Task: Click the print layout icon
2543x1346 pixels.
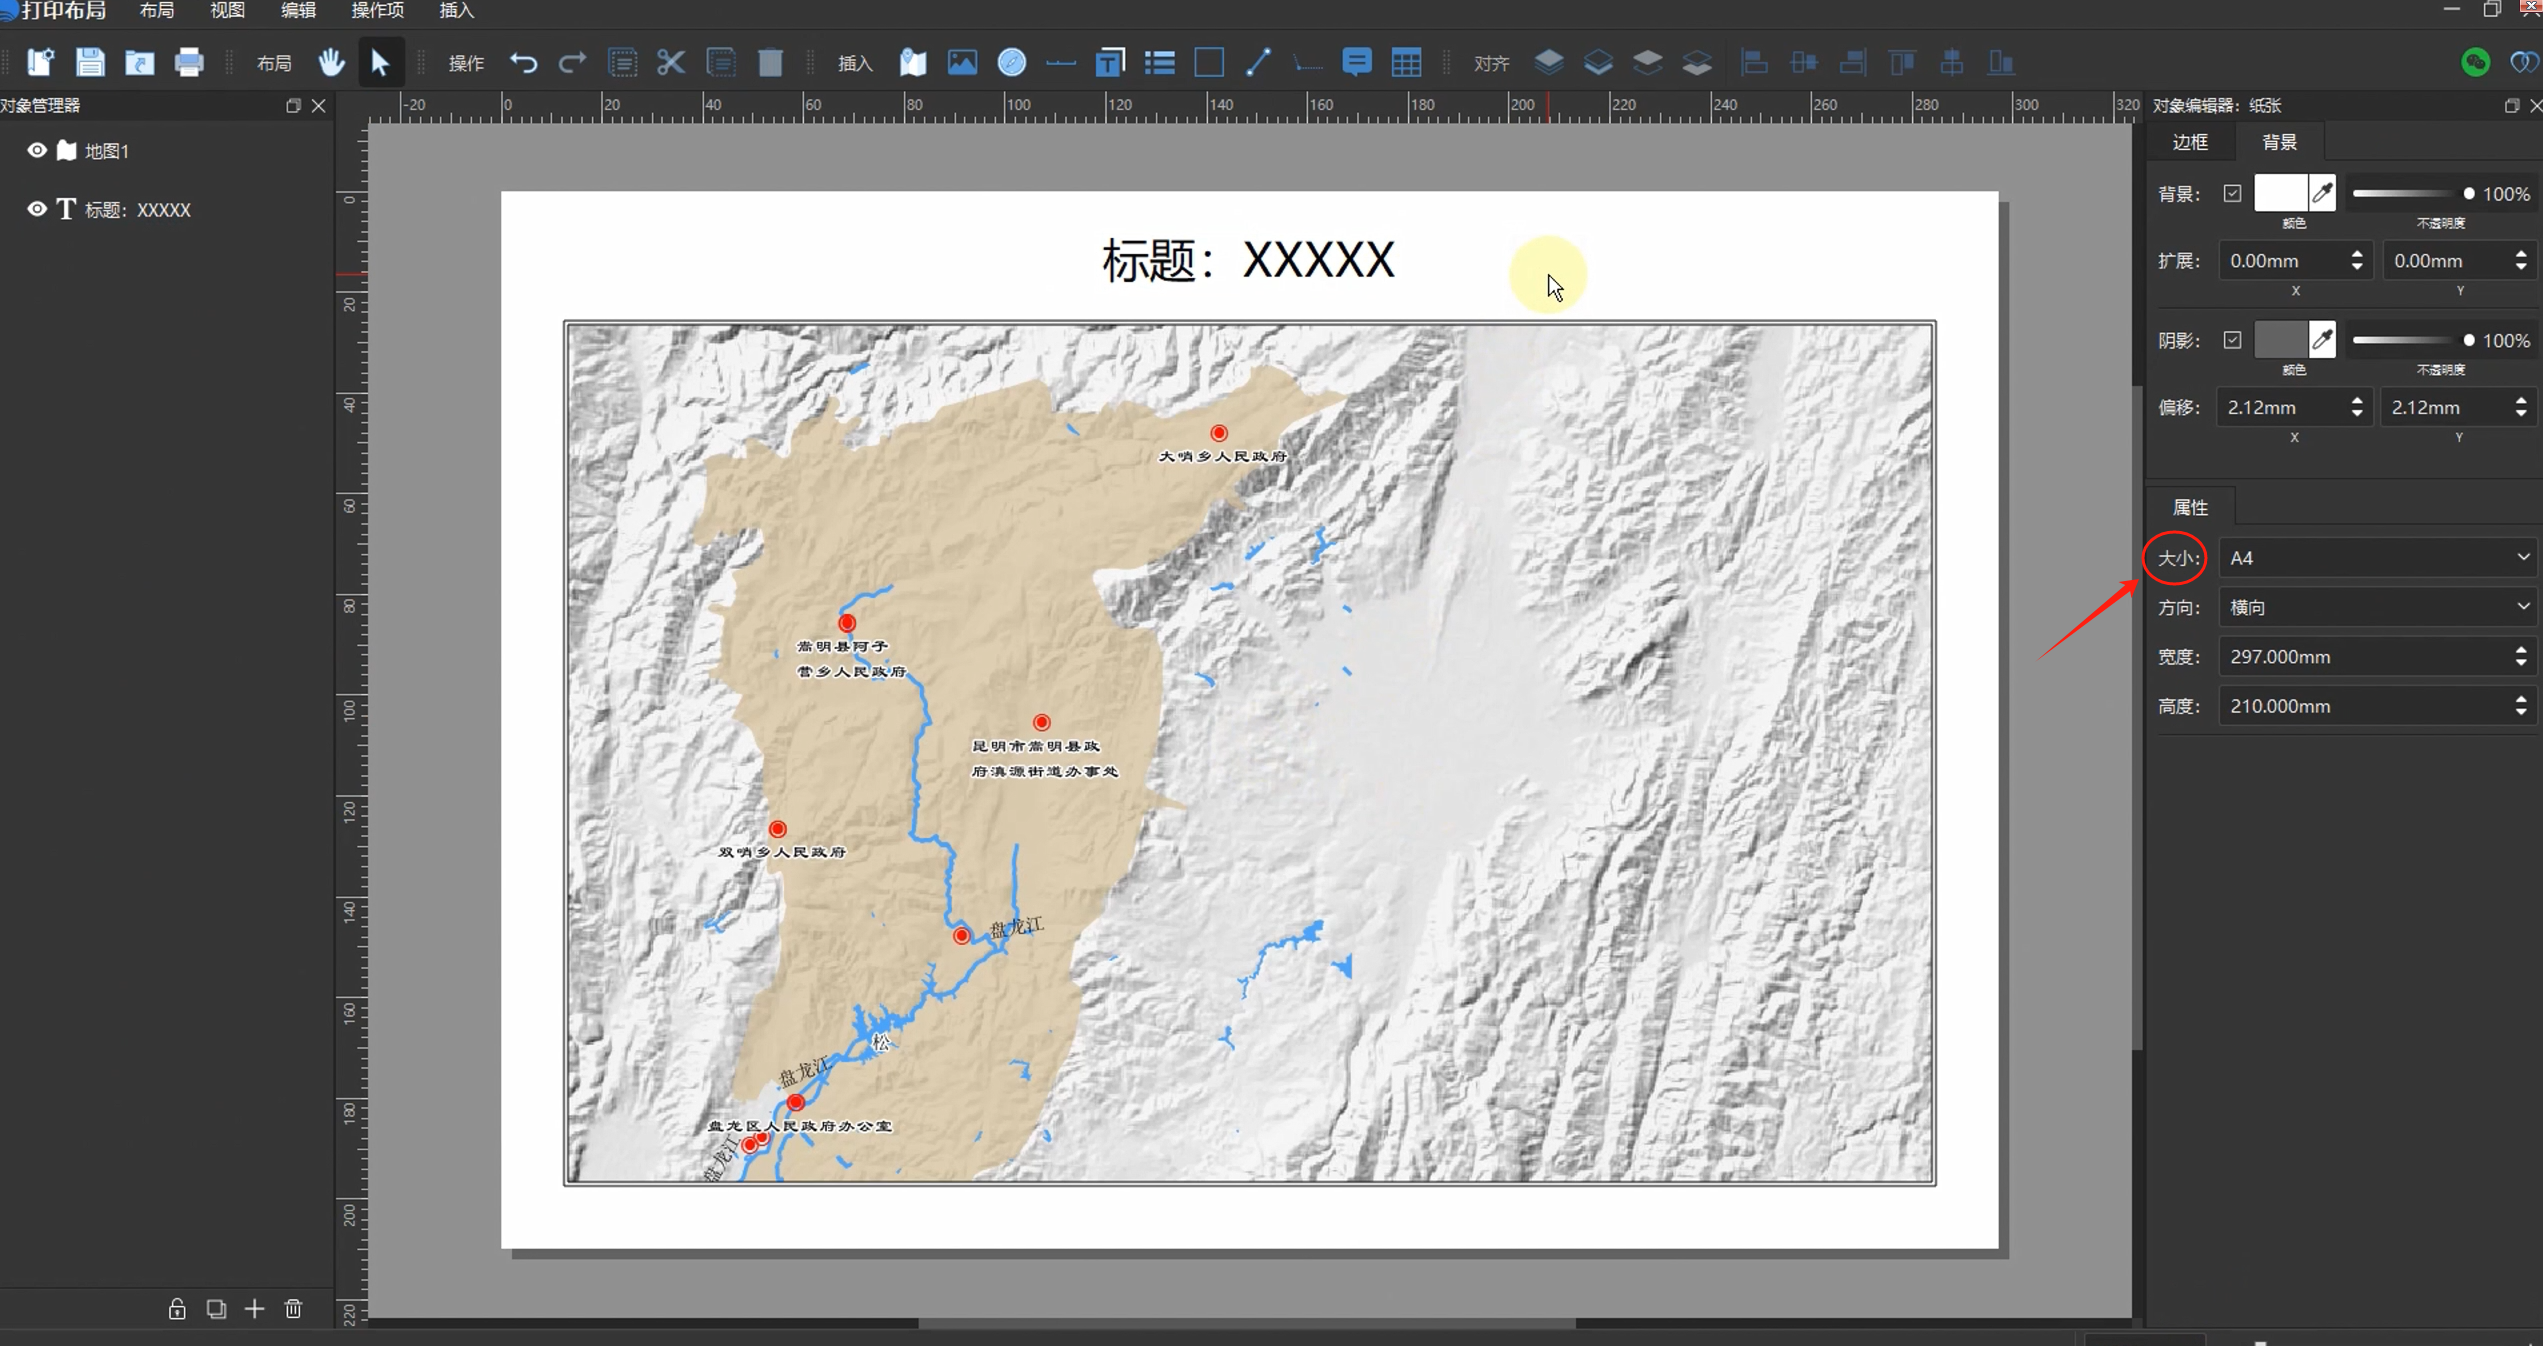Action: point(189,63)
